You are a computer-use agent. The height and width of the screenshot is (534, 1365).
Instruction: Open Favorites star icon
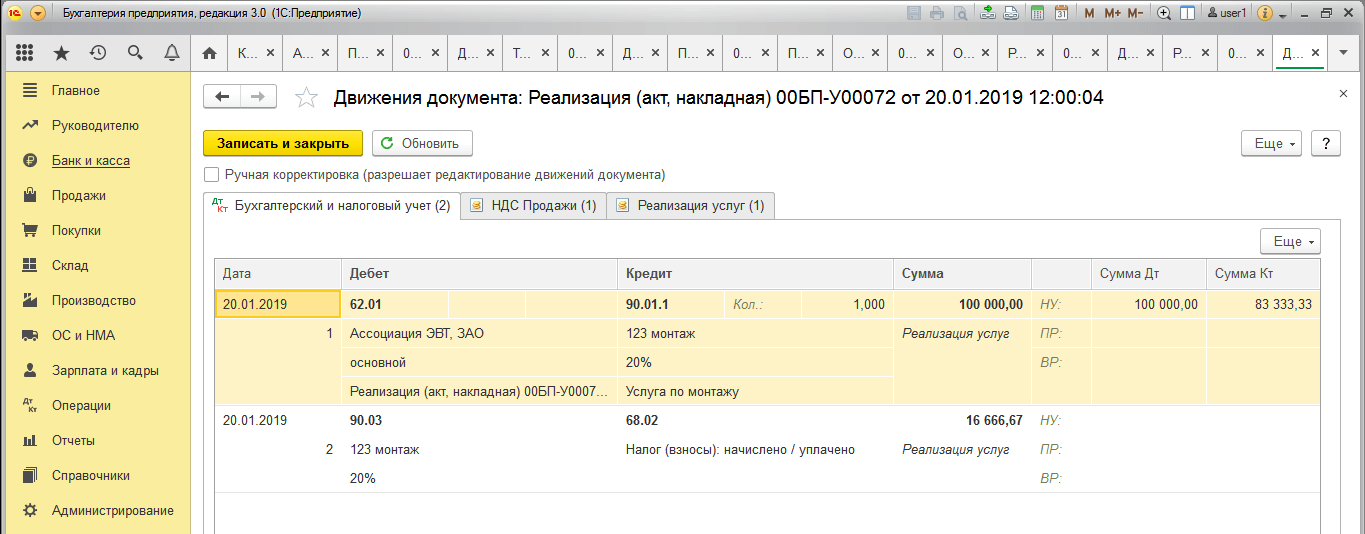pyautogui.click(x=61, y=52)
